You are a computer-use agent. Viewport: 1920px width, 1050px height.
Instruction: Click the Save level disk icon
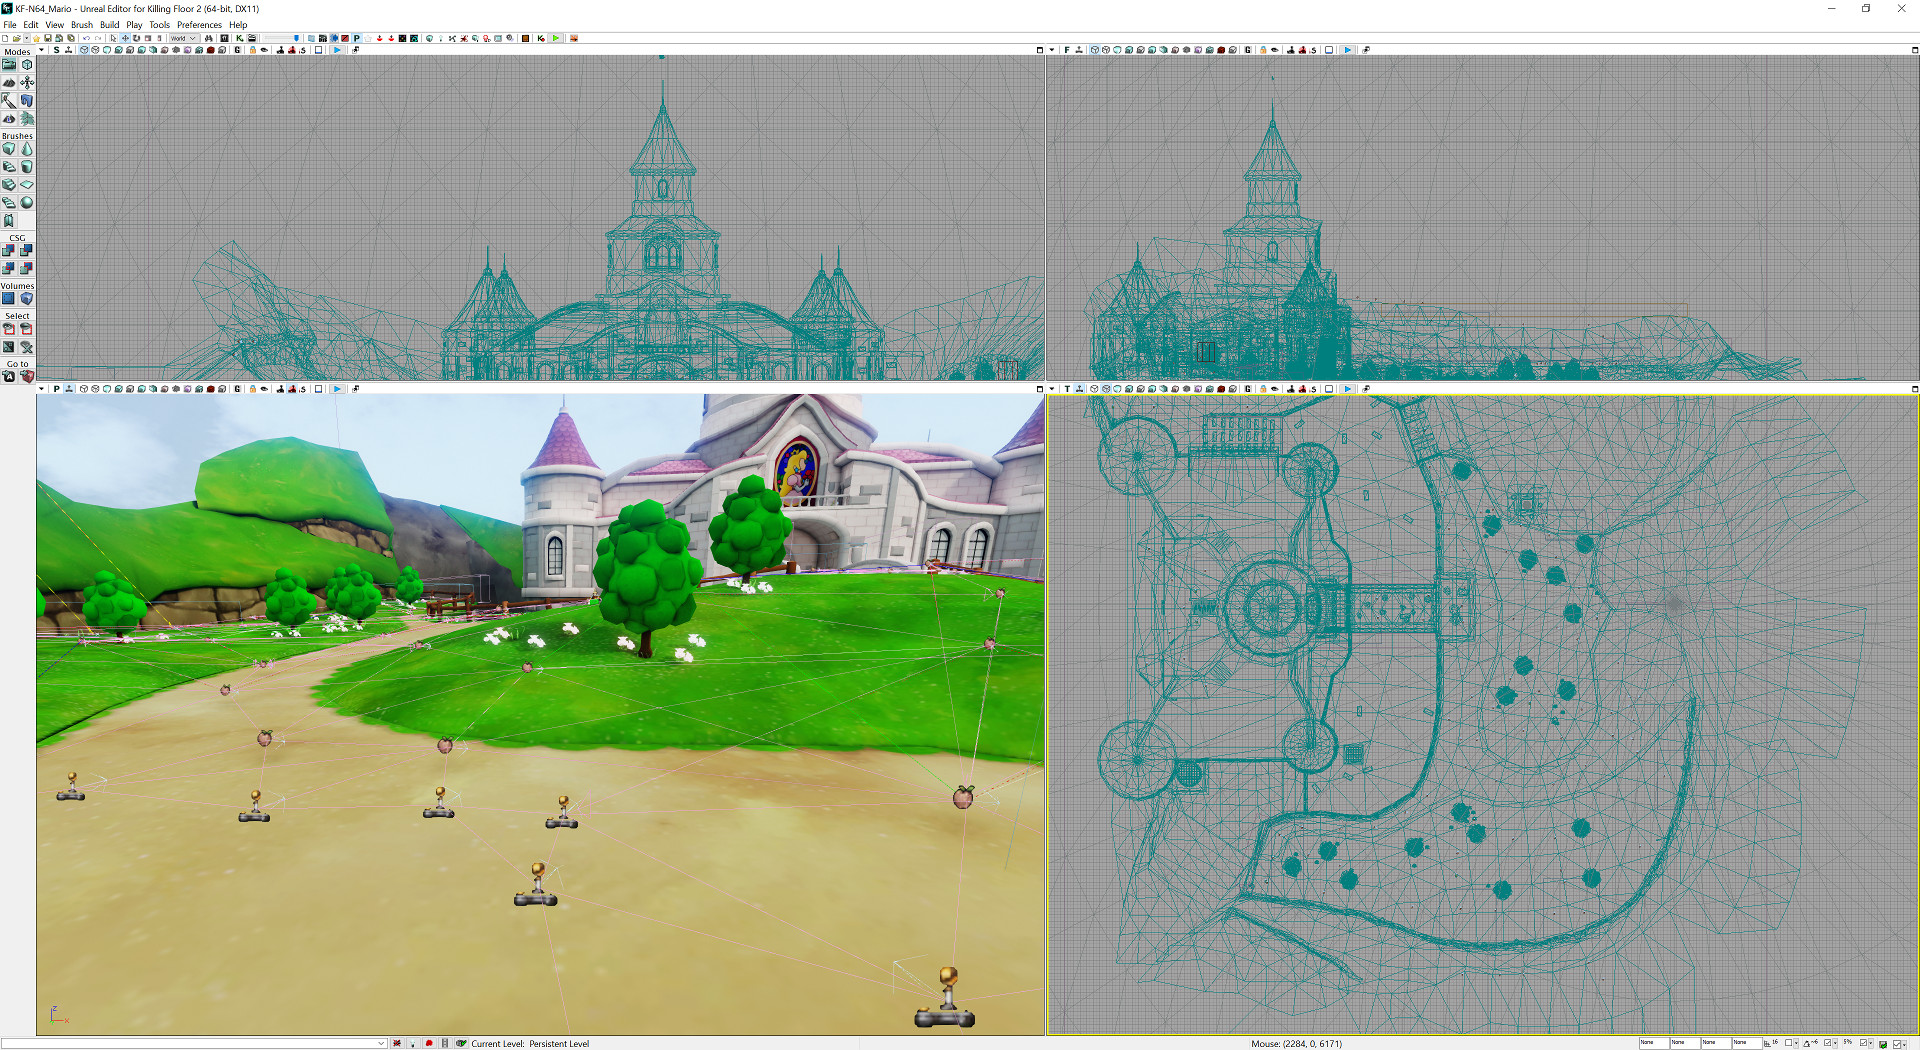point(47,38)
